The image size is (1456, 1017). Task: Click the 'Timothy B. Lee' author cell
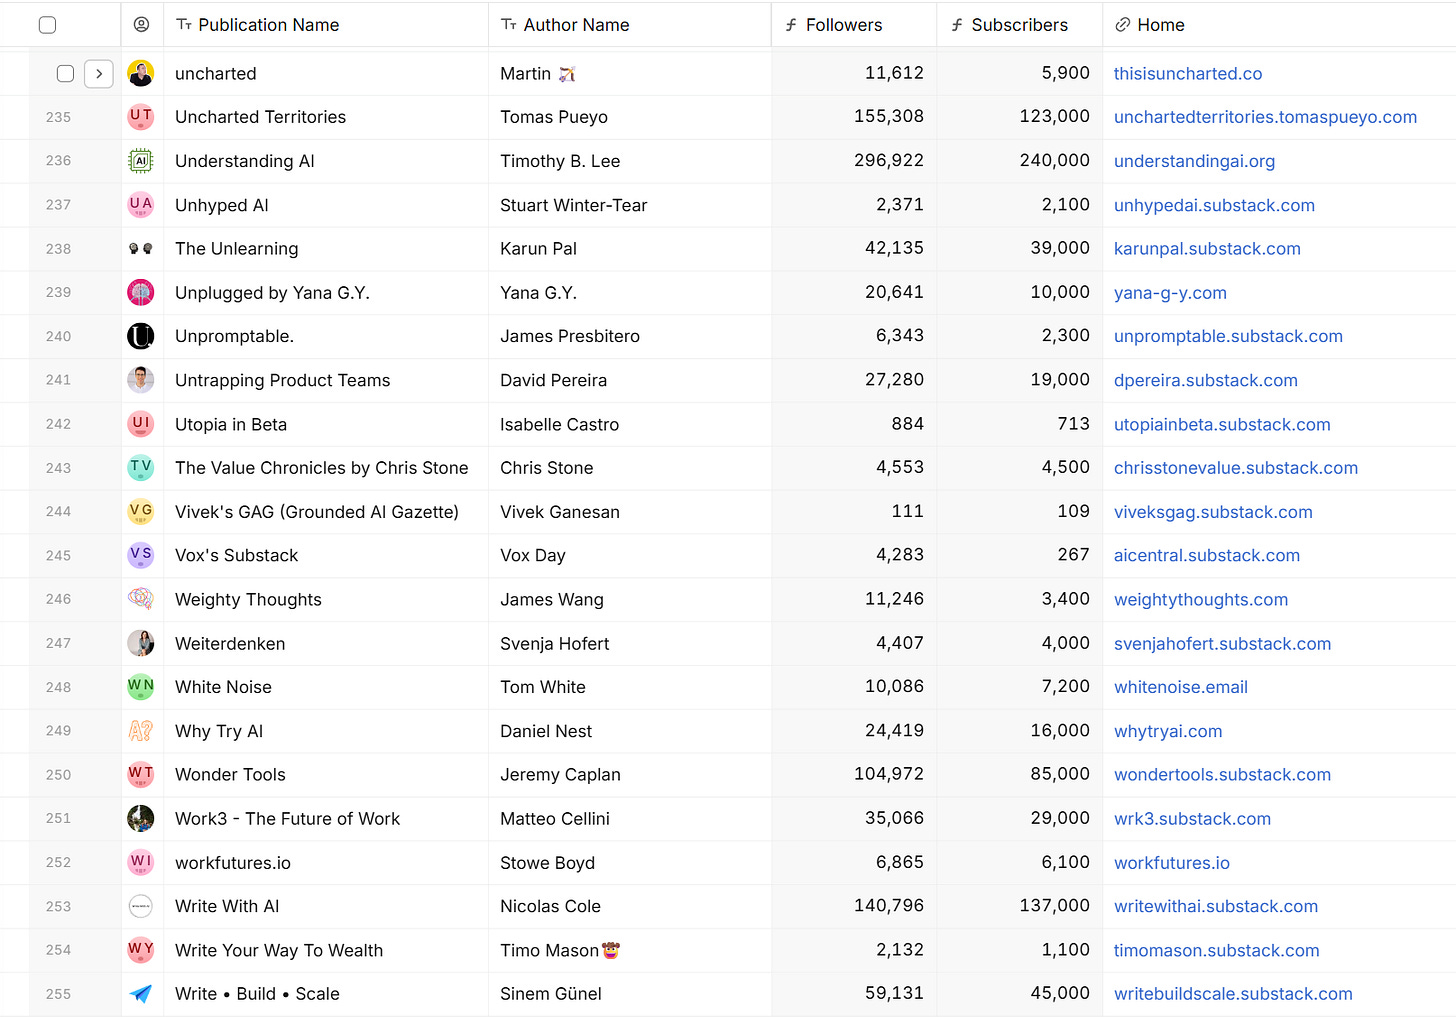630,161
